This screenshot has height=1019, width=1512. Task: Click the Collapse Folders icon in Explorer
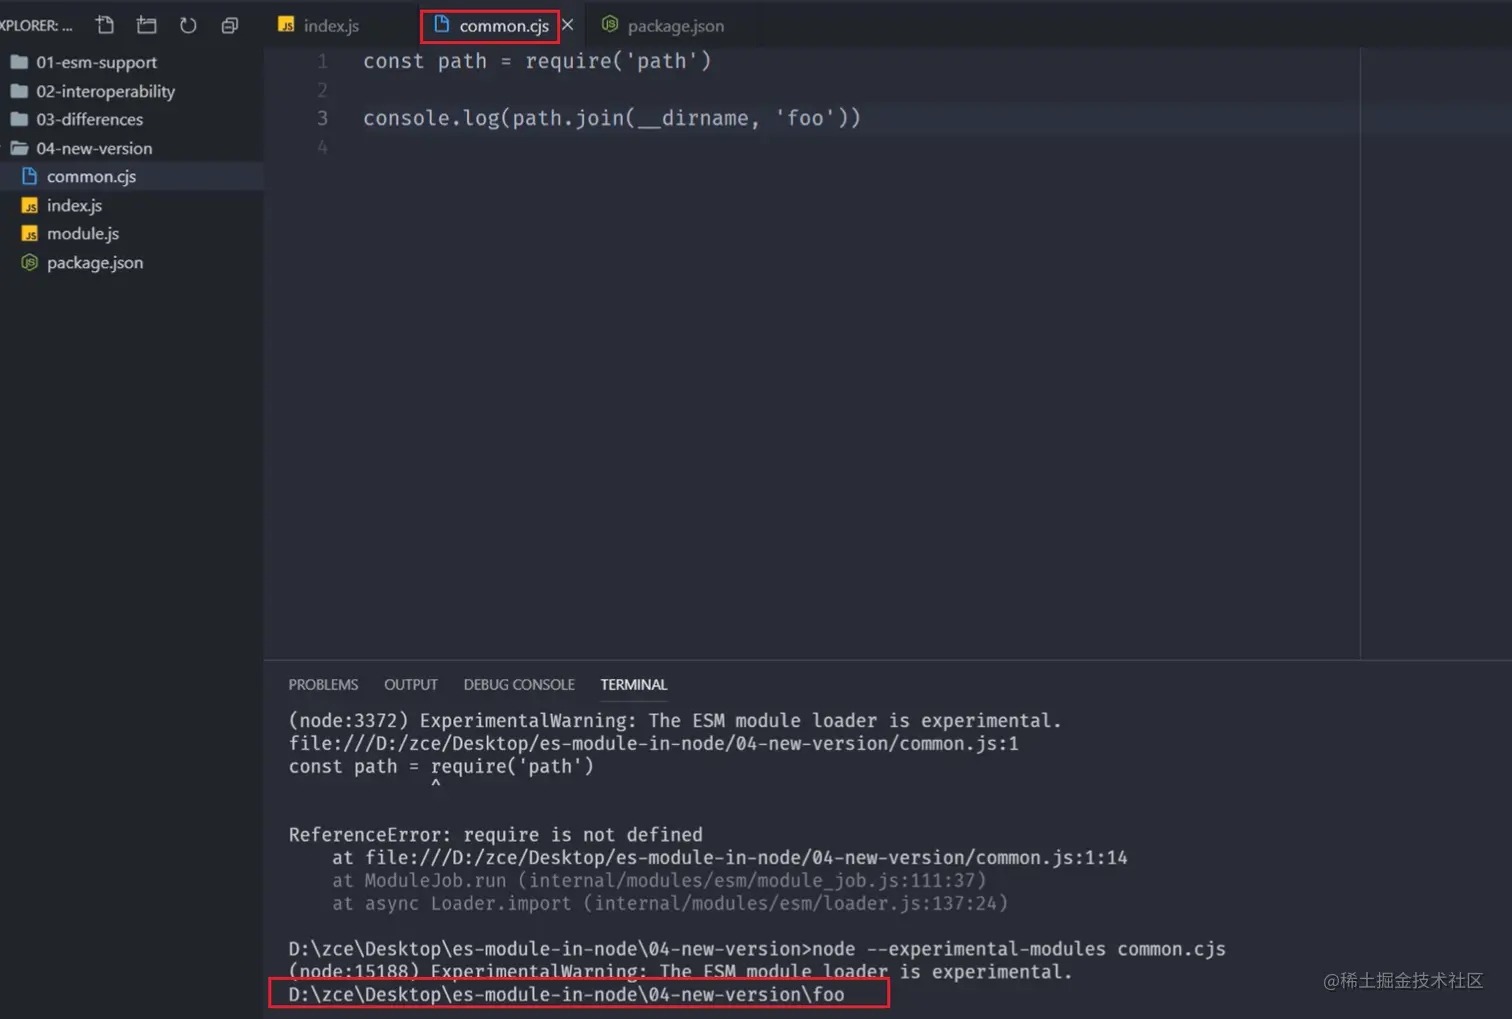229,25
